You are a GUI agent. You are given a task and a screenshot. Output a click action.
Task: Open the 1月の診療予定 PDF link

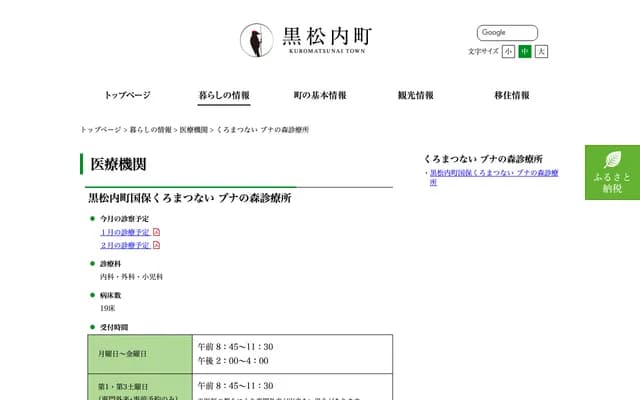tap(125, 232)
